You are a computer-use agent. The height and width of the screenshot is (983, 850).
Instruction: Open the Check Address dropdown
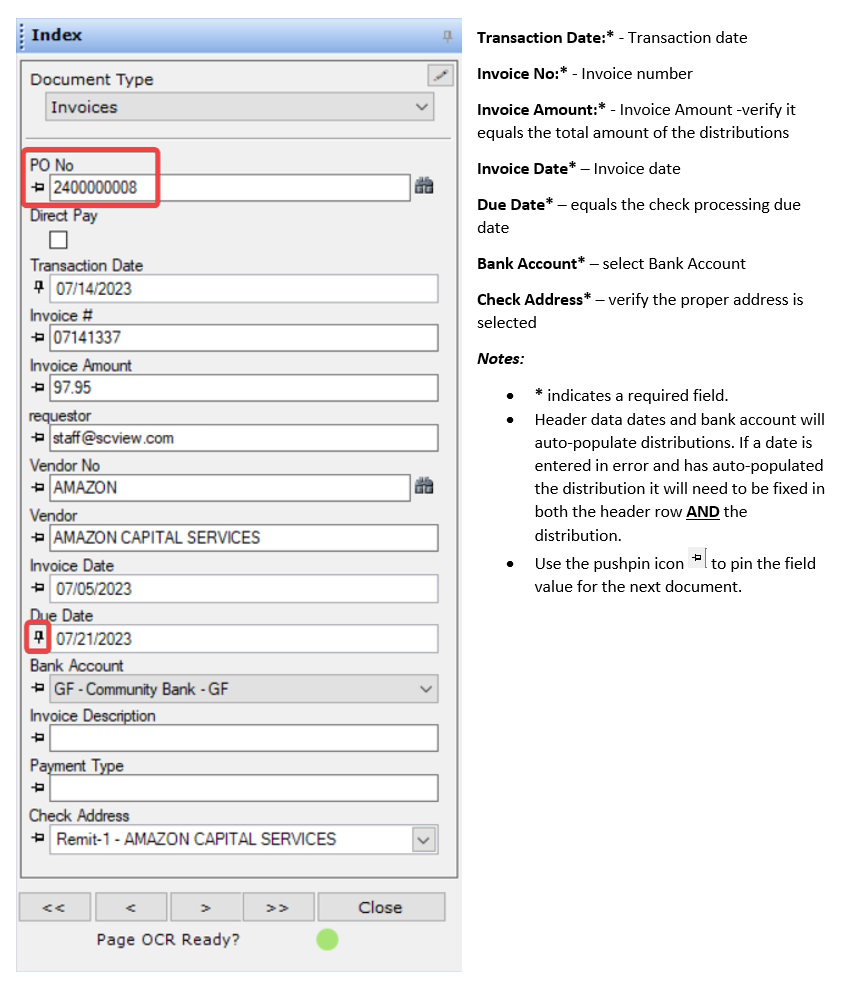click(x=424, y=840)
